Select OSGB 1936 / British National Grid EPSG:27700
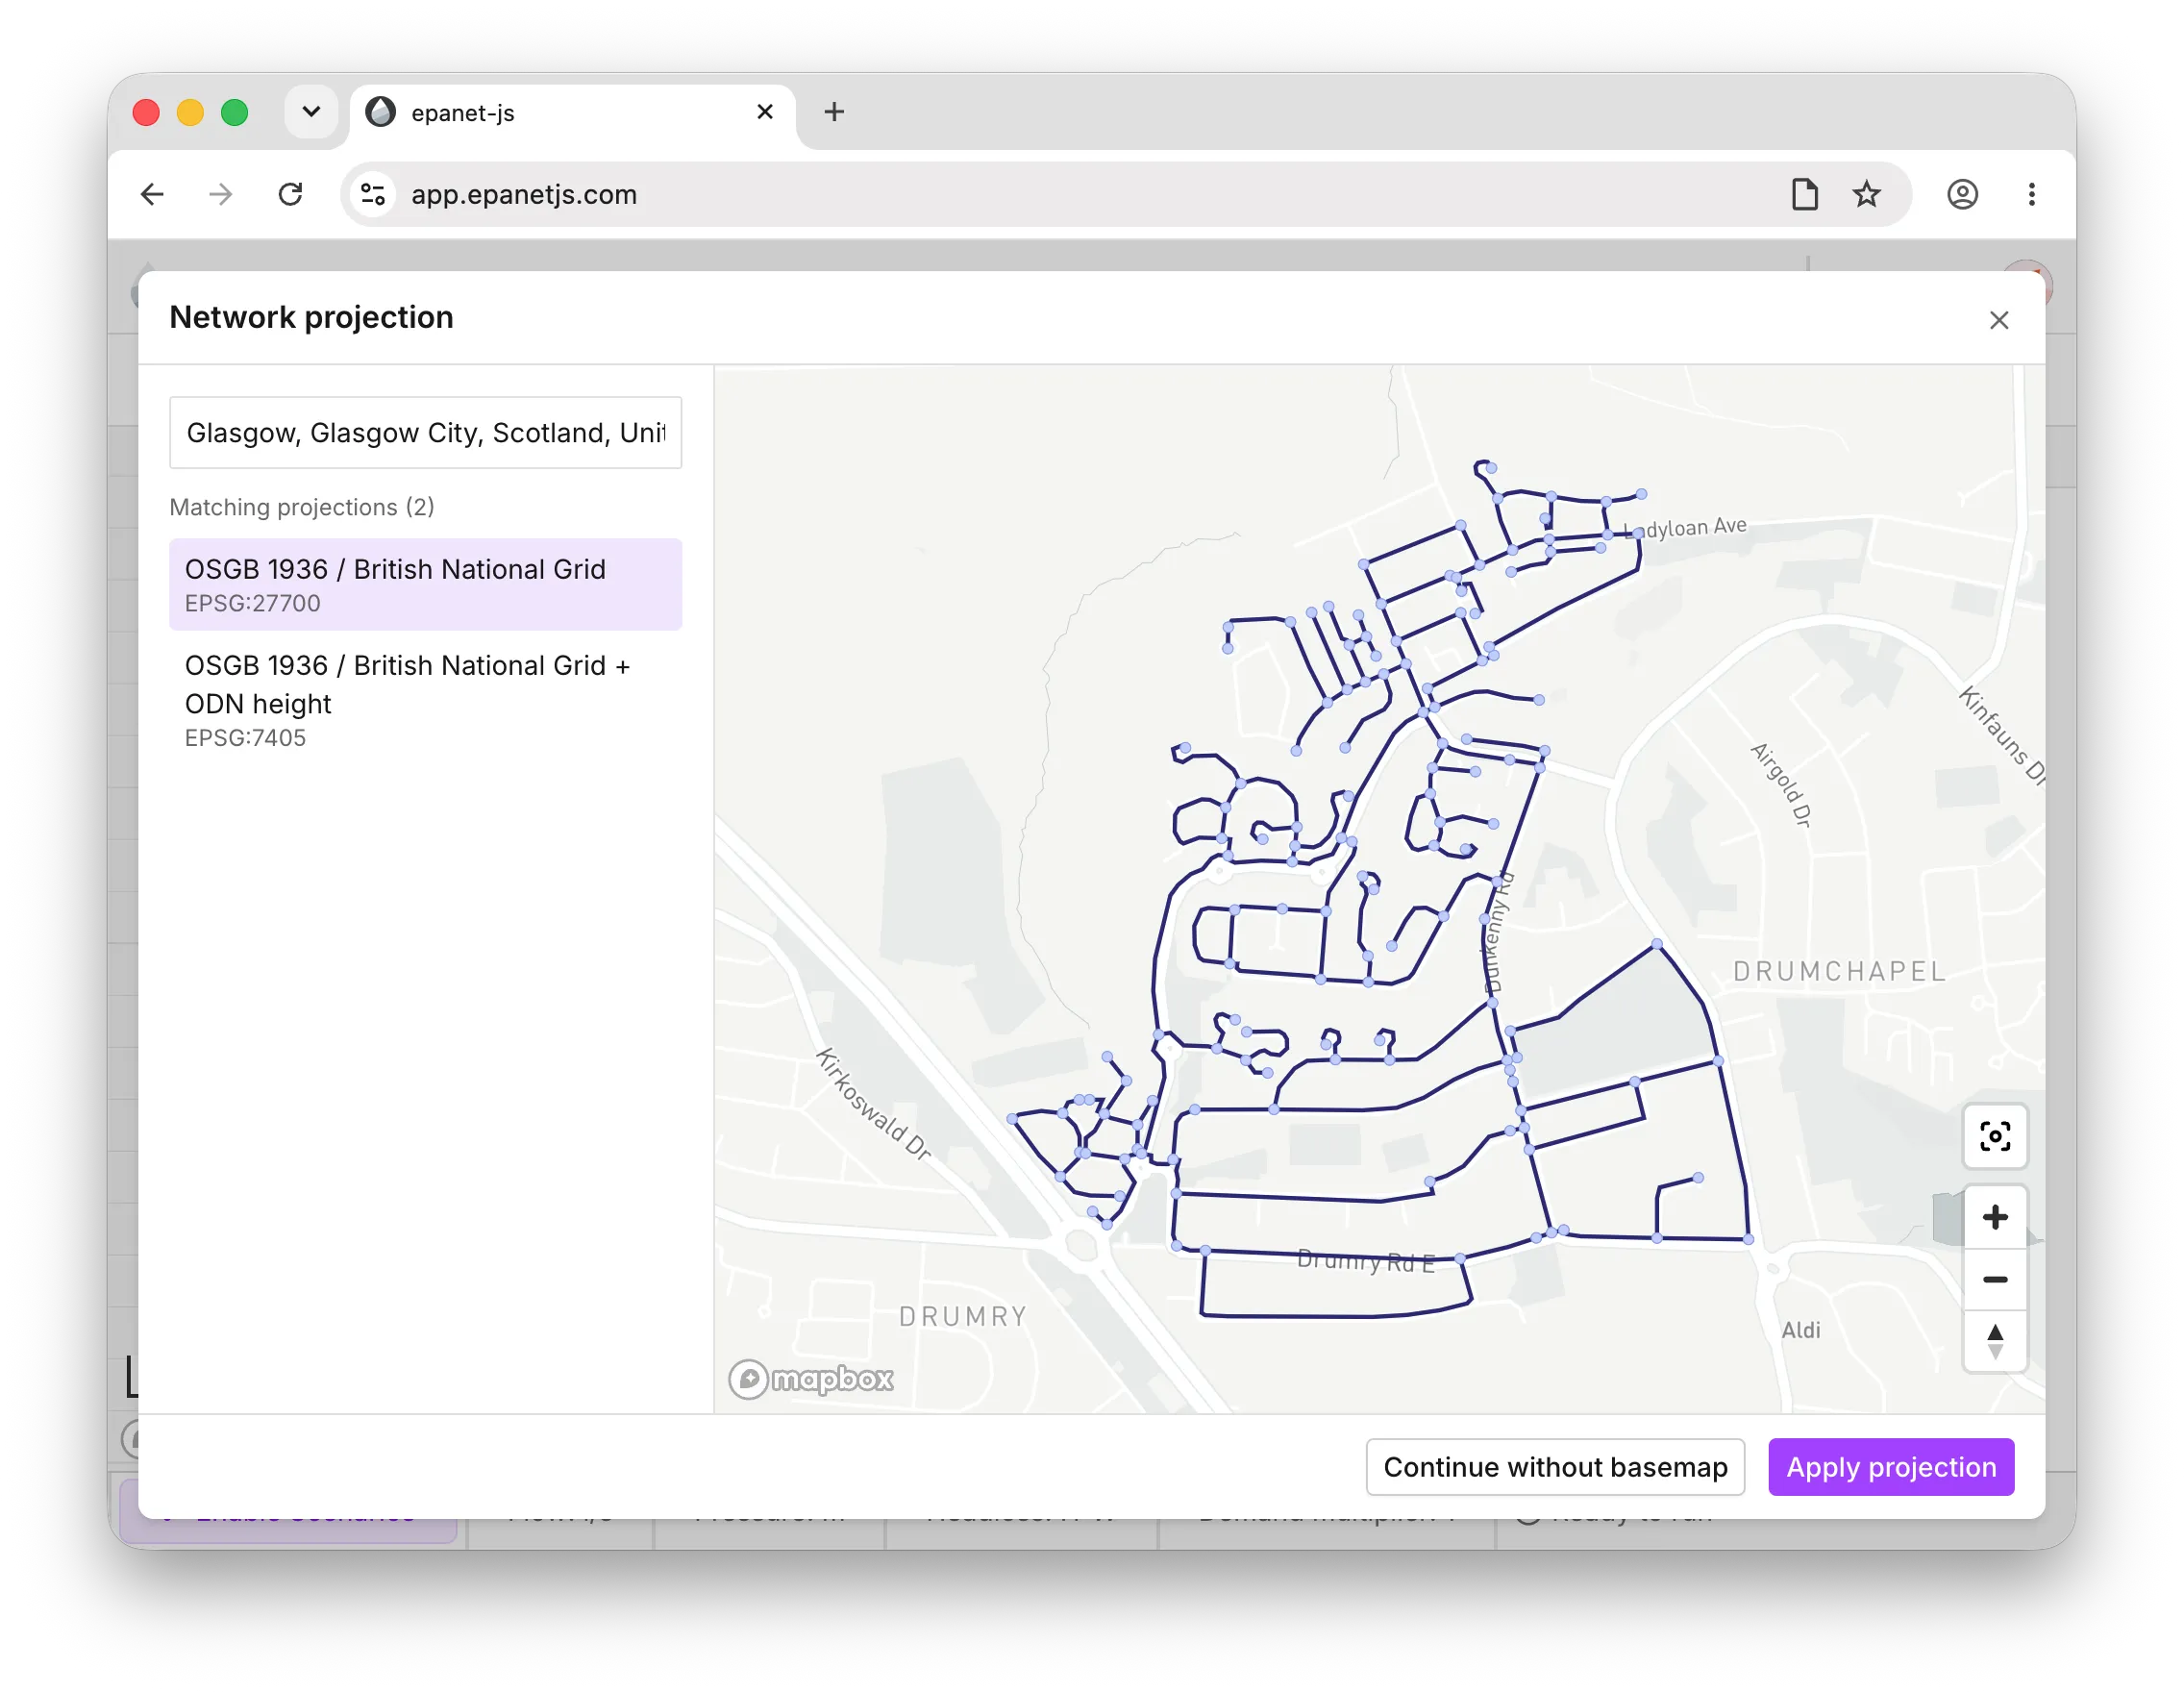2184x1692 pixels. [425, 584]
